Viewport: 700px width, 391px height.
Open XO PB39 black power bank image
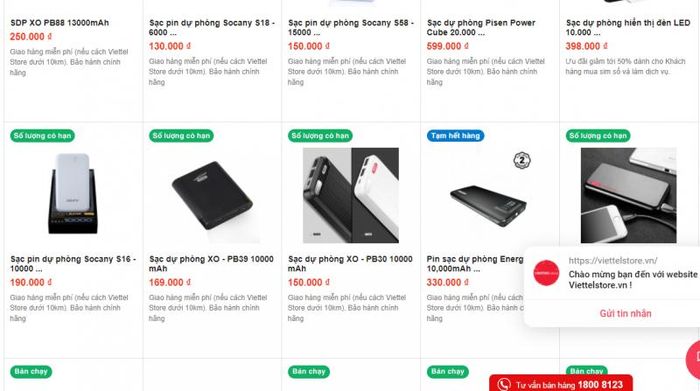coord(212,196)
